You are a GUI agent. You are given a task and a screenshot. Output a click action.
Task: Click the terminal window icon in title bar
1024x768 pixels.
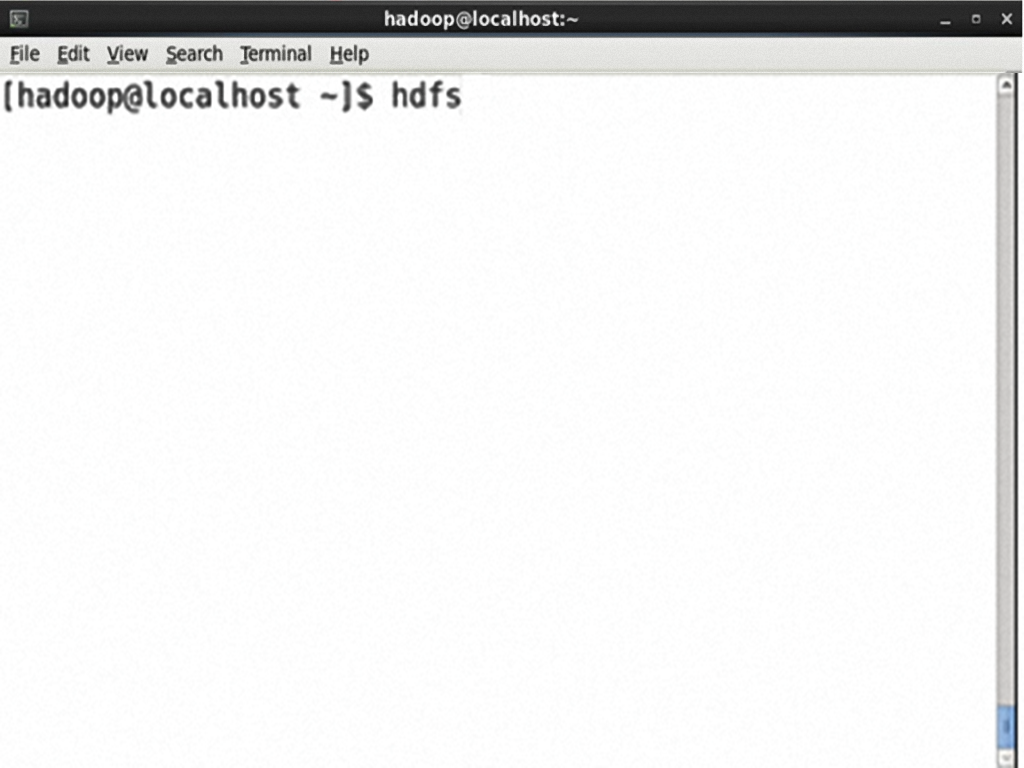(x=18, y=19)
